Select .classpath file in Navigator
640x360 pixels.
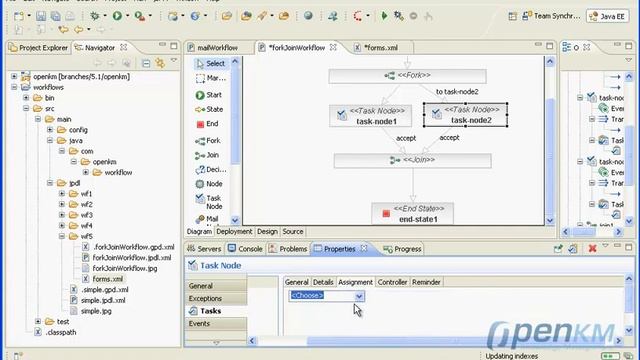pos(56,332)
